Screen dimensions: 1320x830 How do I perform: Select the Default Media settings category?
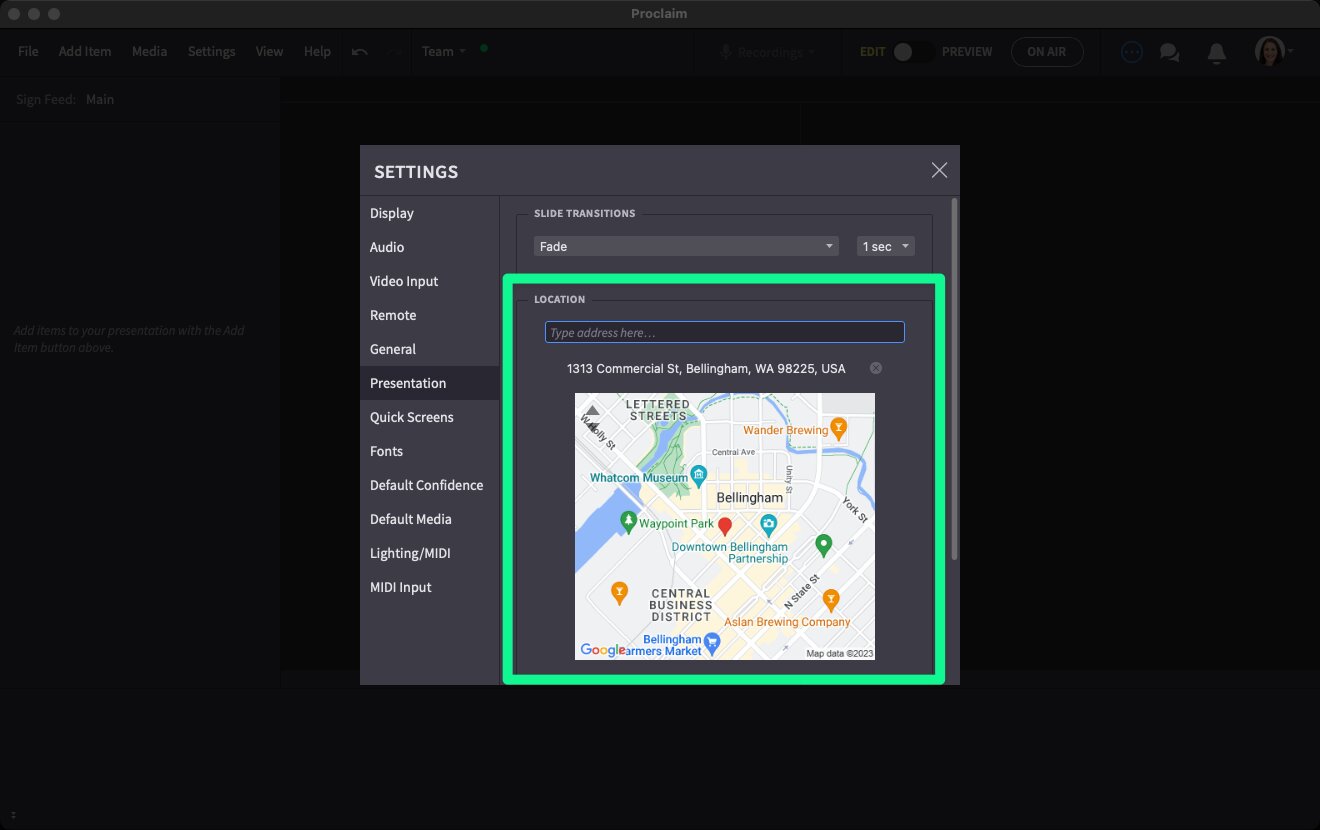point(429,519)
